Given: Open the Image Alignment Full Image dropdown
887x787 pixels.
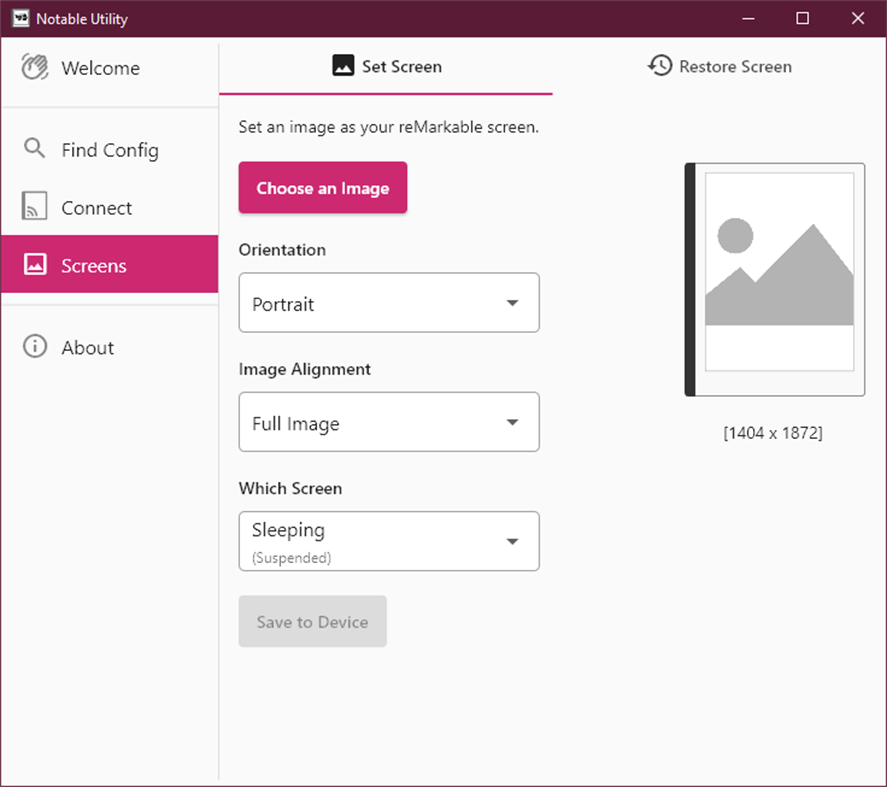Looking at the screenshot, I should pyautogui.click(x=389, y=422).
